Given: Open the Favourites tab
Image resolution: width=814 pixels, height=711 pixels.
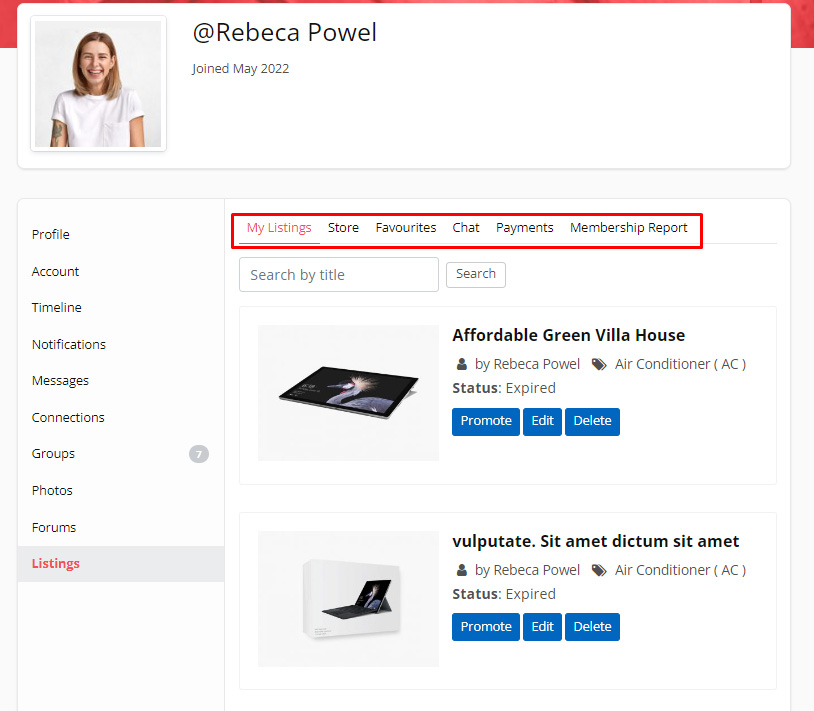Looking at the screenshot, I should click(x=405, y=228).
